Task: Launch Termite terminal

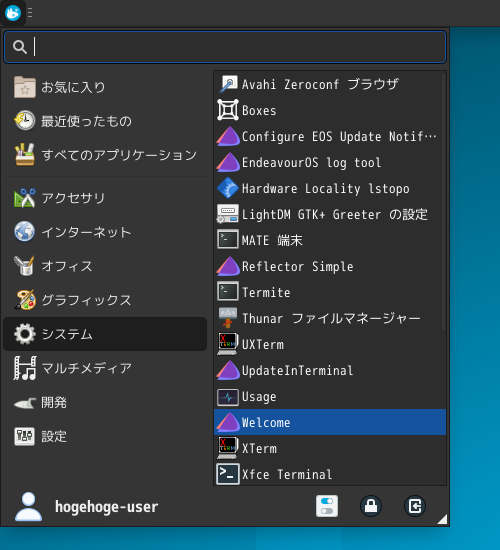Action: pyautogui.click(x=330, y=292)
